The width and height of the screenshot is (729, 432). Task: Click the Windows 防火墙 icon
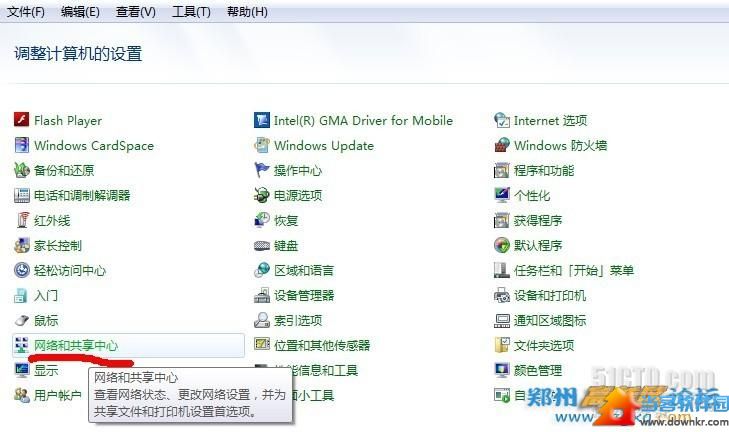pos(502,145)
